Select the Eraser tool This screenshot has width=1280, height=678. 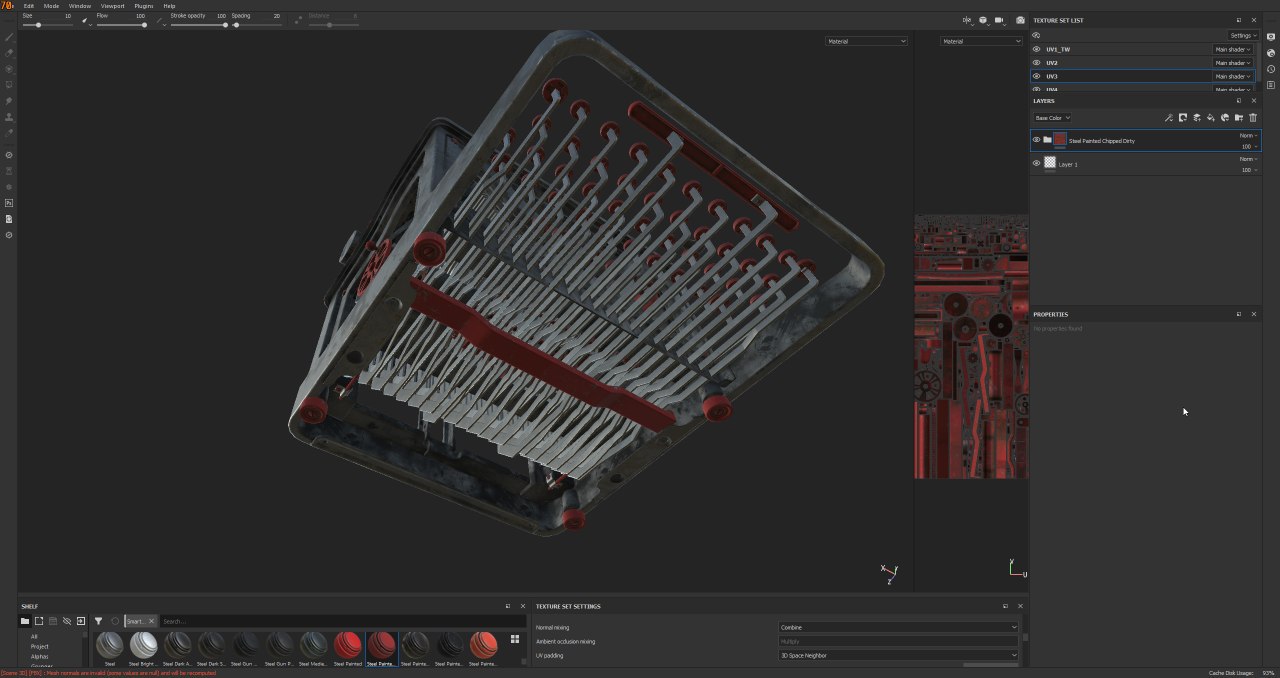point(9,53)
